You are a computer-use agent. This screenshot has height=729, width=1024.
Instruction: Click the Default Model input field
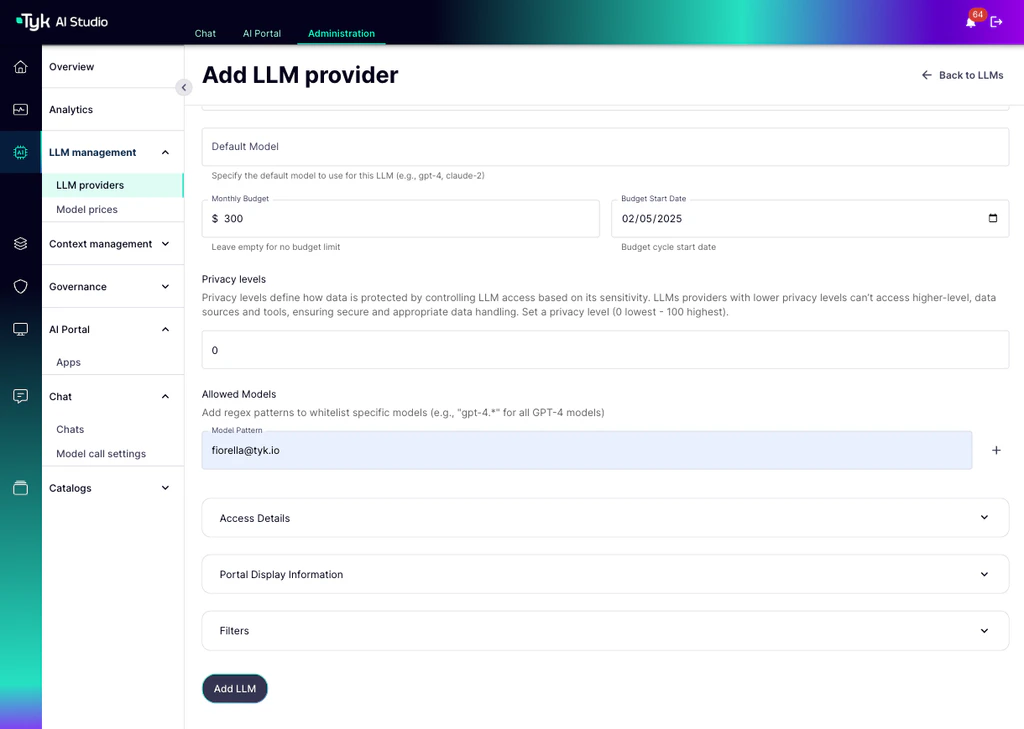(x=605, y=146)
